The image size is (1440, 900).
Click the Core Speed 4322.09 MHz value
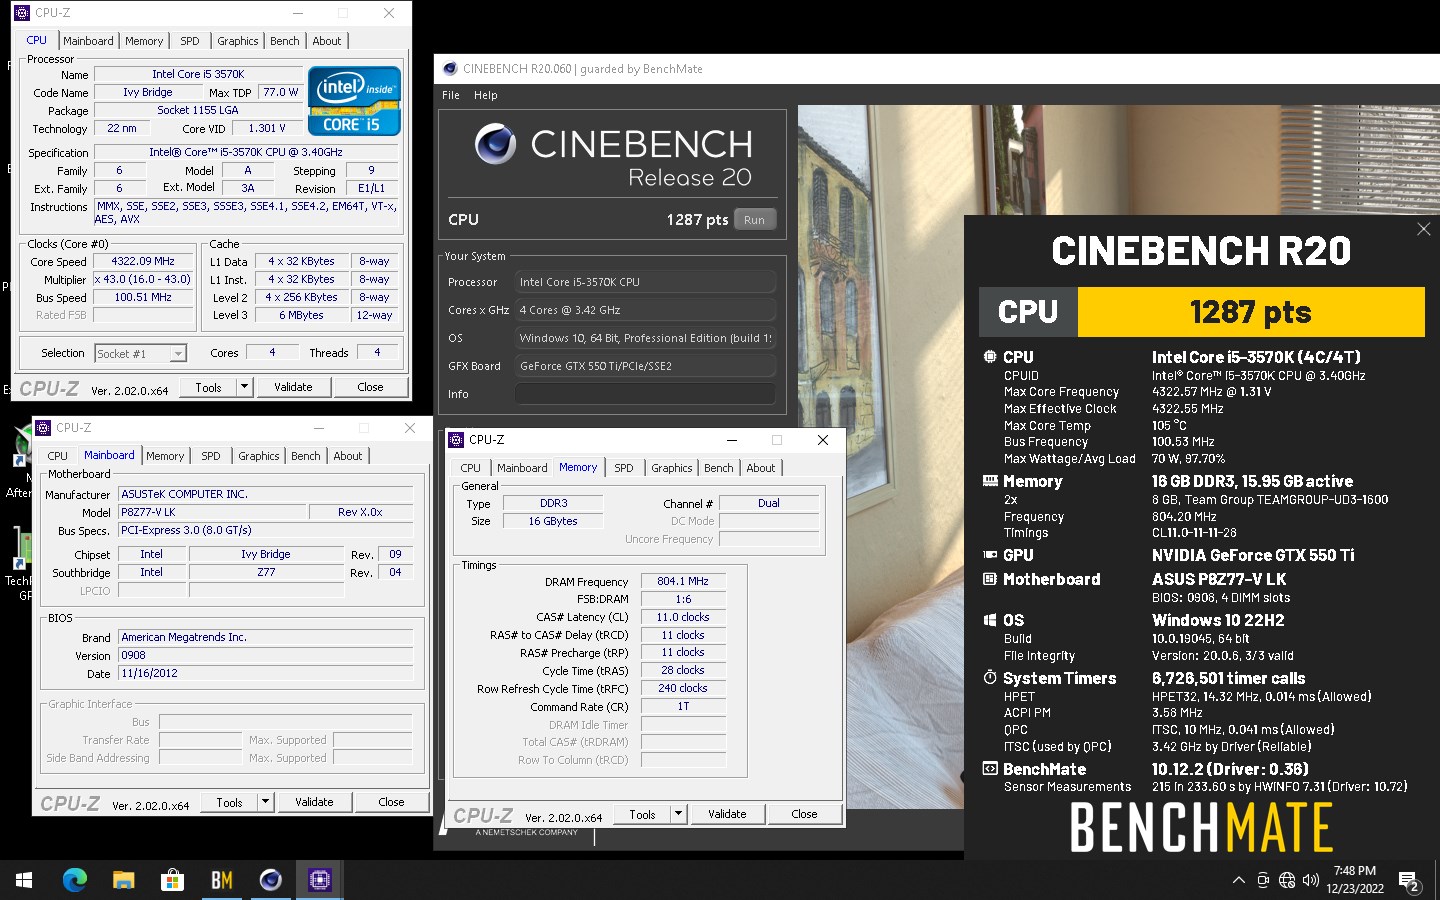pyautogui.click(x=143, y=261)
